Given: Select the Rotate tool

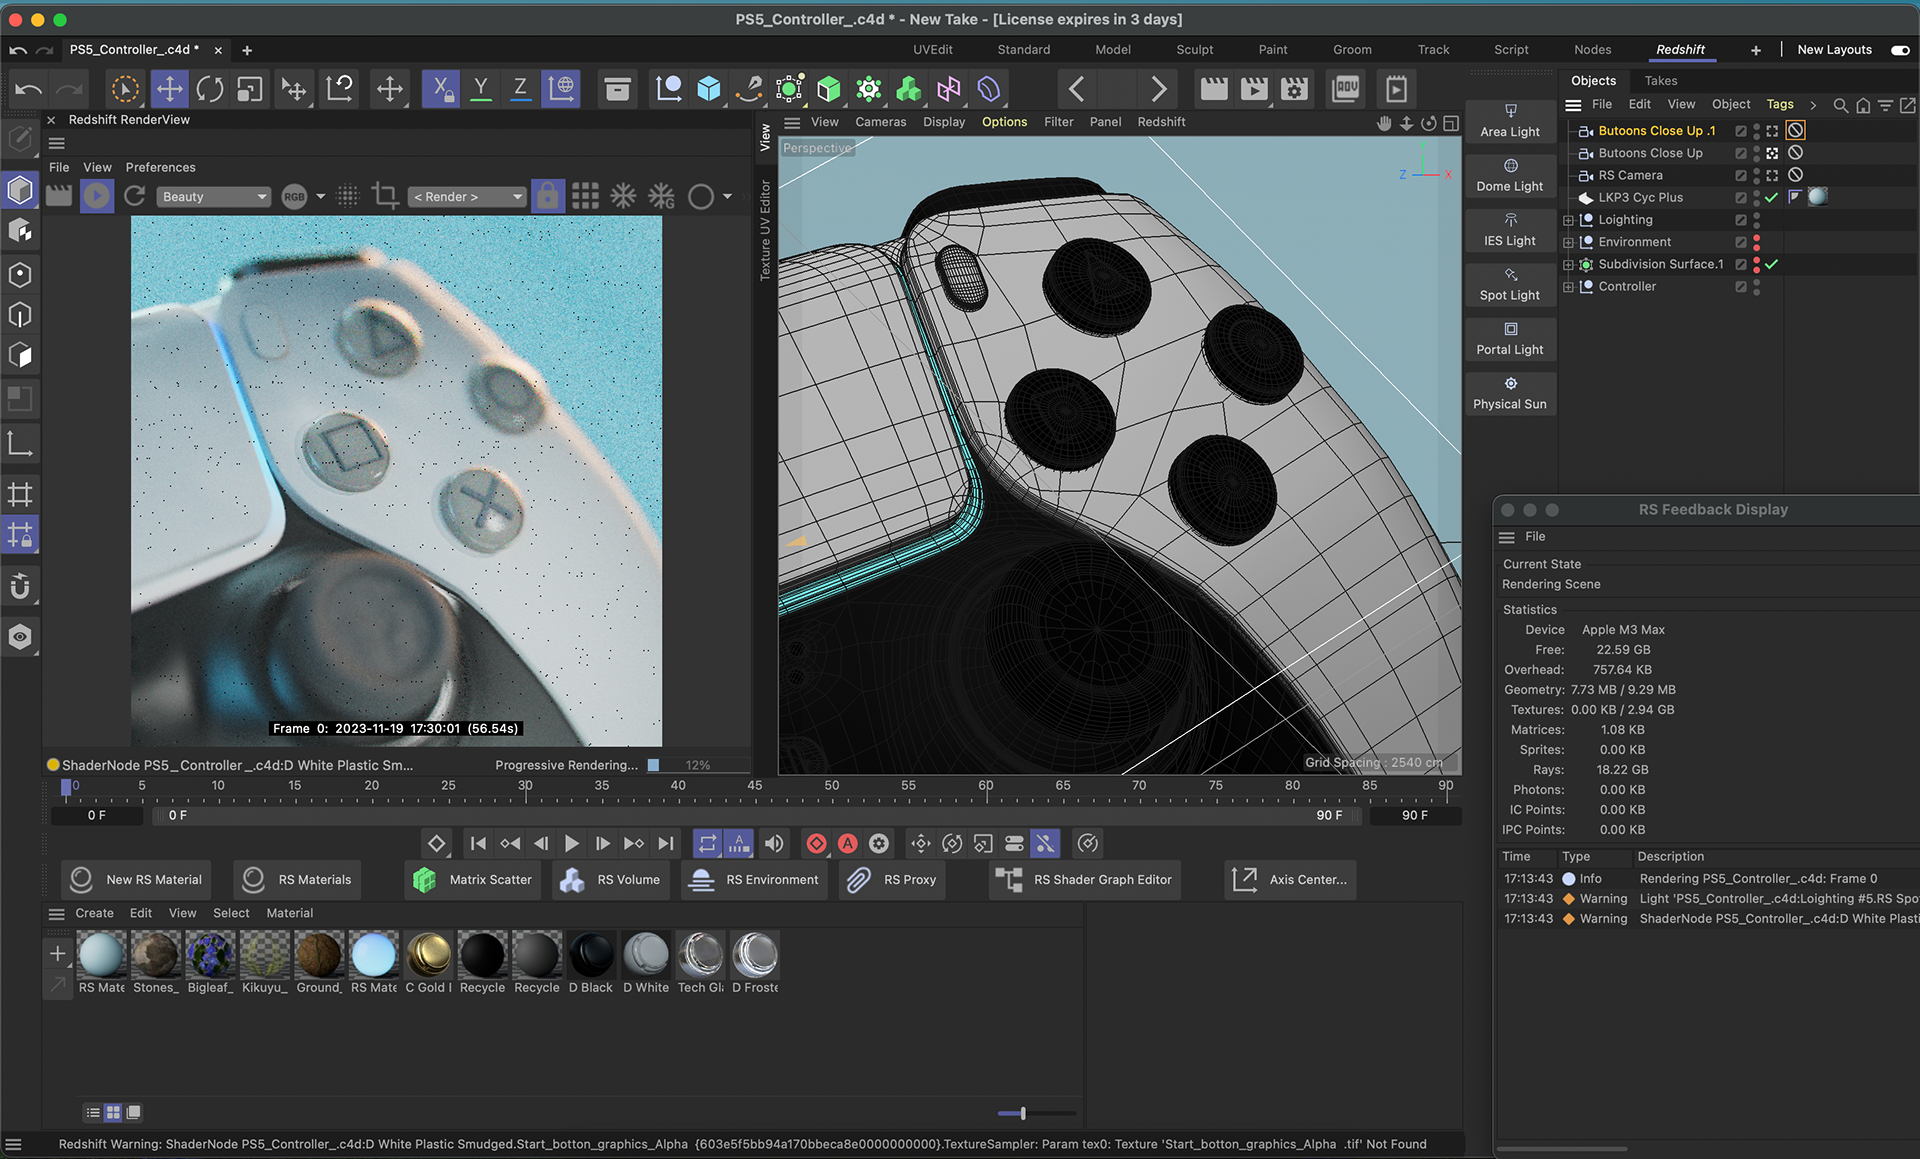Looking at the screenshot, I should (x=210, y=89).
